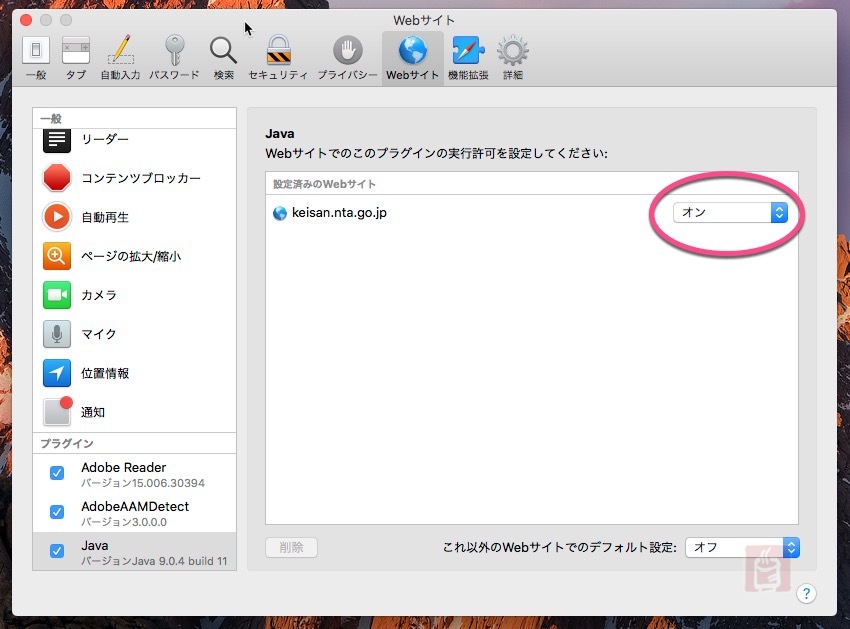This screenshot has height=629, width=850.
Task: Open the オン dropdown for keisan.nta.go.jp
Action: 730,212
